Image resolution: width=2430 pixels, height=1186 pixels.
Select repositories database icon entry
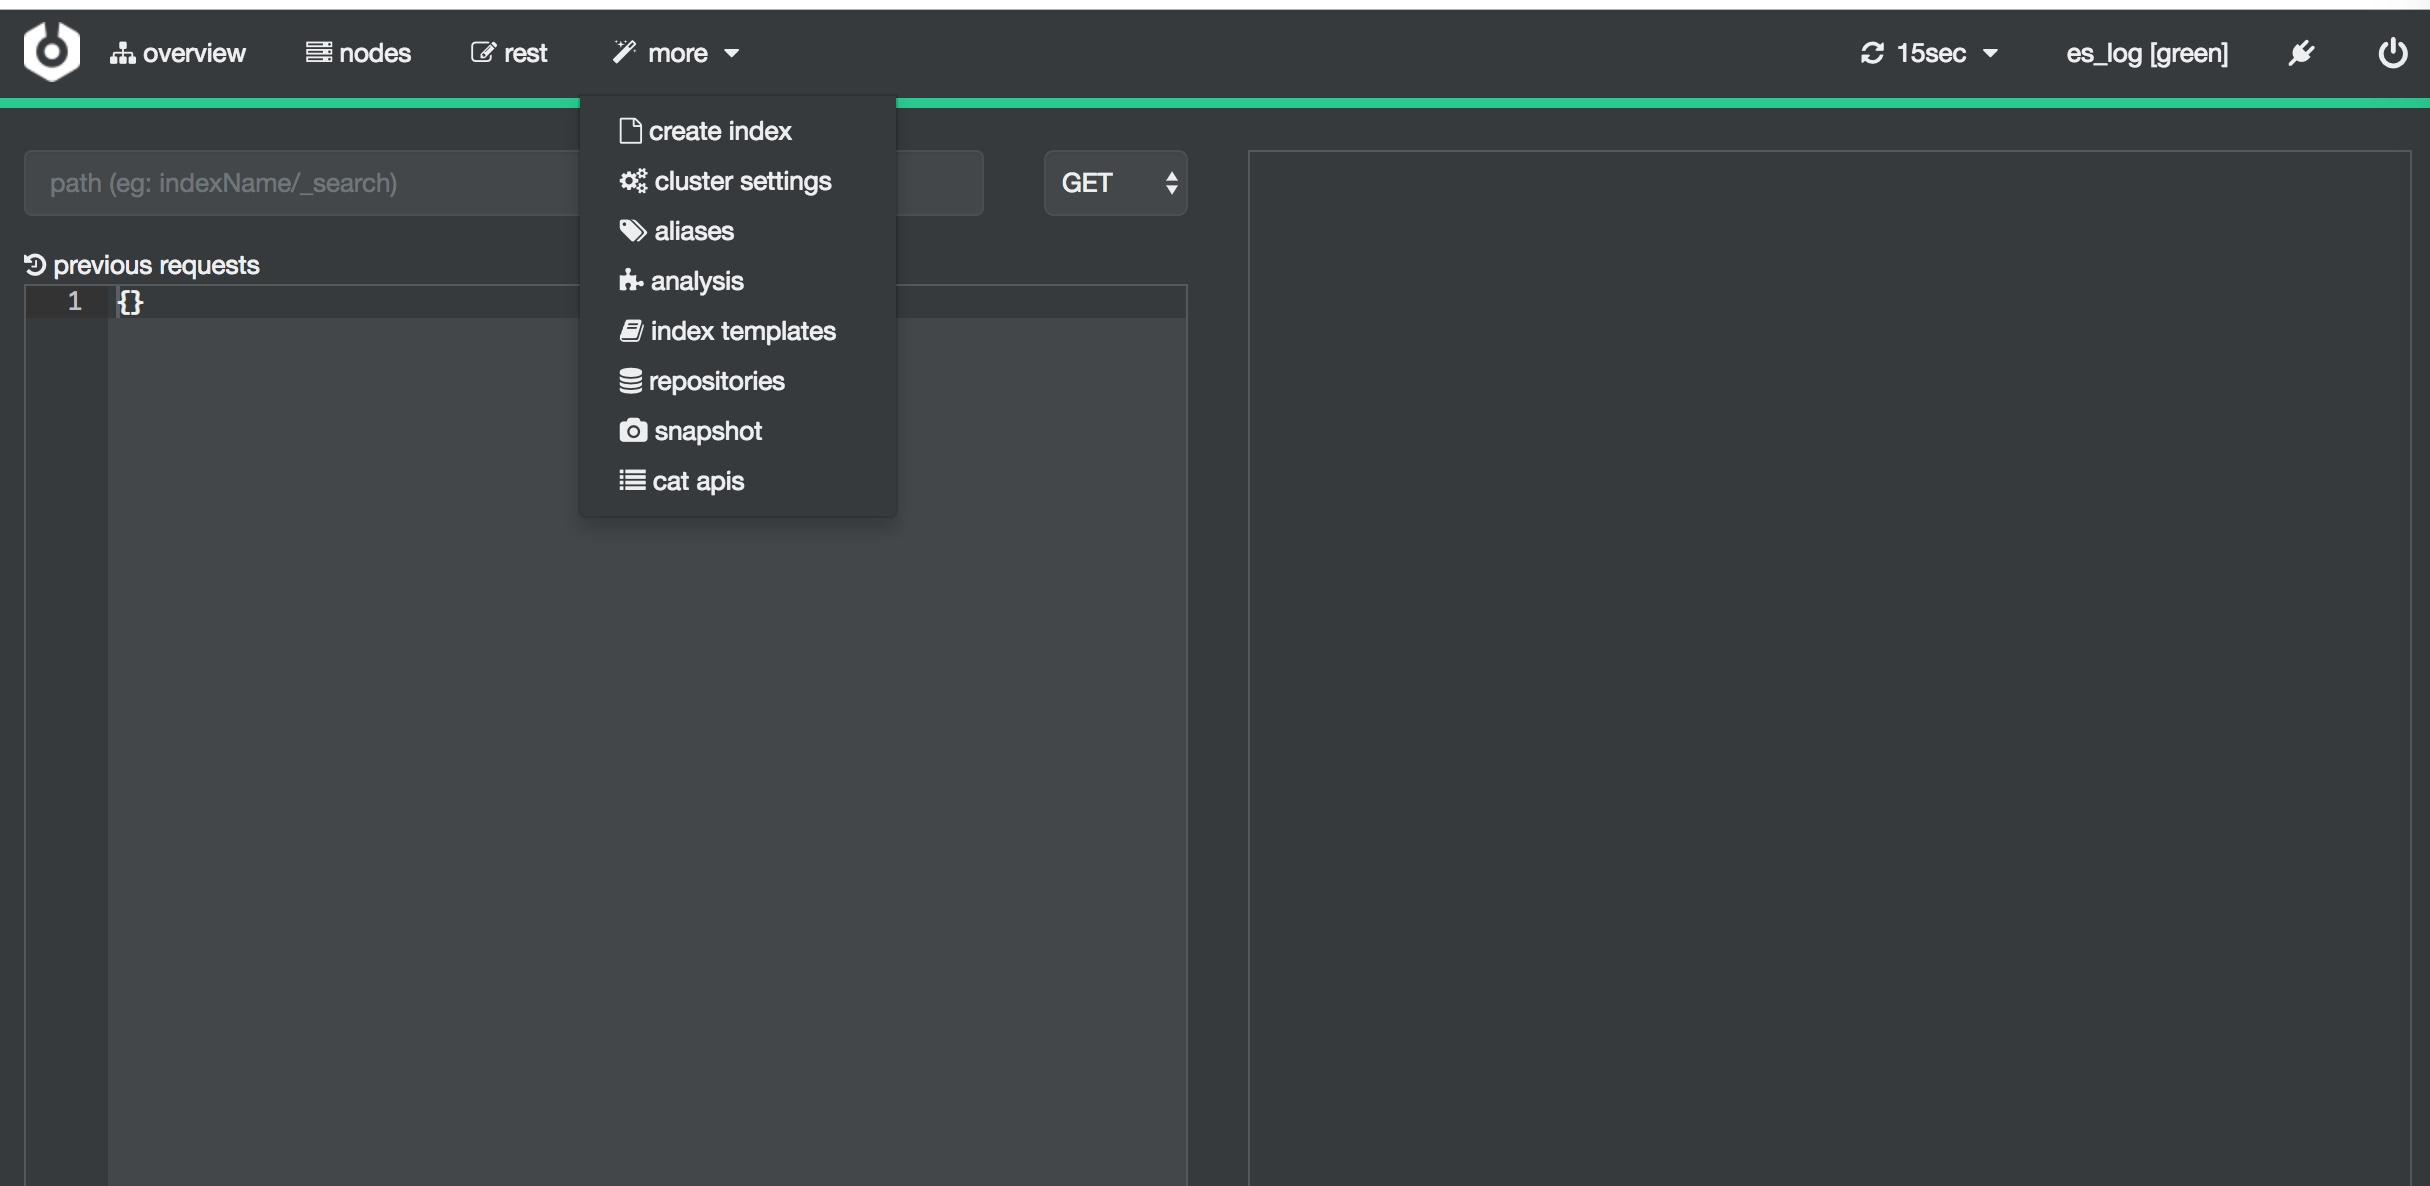point(702,381)
